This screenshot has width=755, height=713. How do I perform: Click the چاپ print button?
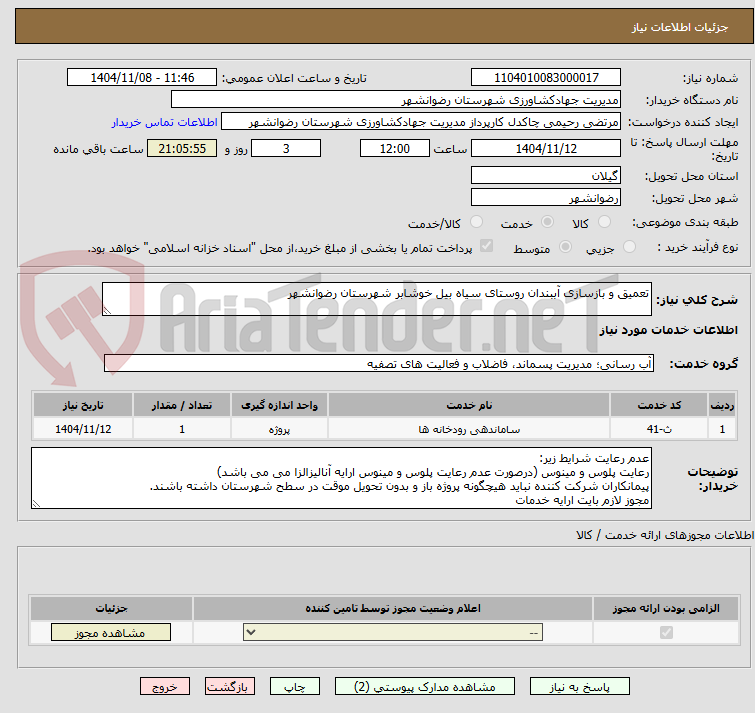click(x=295, y=687)
